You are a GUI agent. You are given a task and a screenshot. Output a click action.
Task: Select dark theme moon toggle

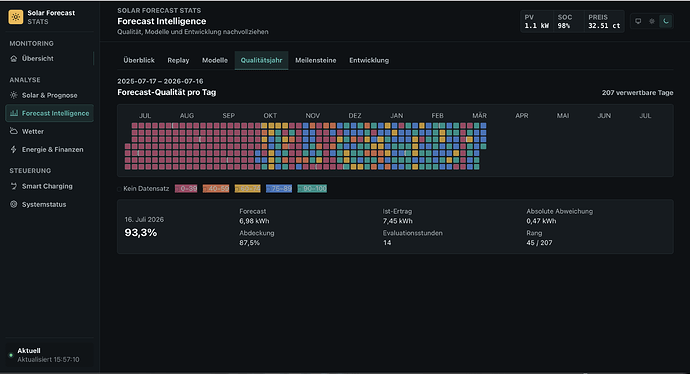666,21
